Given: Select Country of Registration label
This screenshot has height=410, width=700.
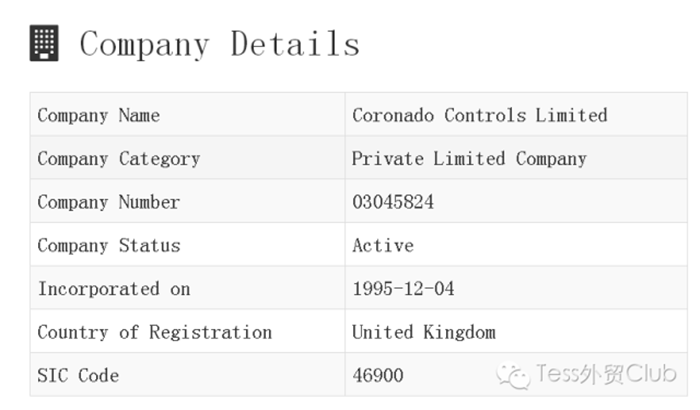Looking at the screenshot, I should coord(155,332).
